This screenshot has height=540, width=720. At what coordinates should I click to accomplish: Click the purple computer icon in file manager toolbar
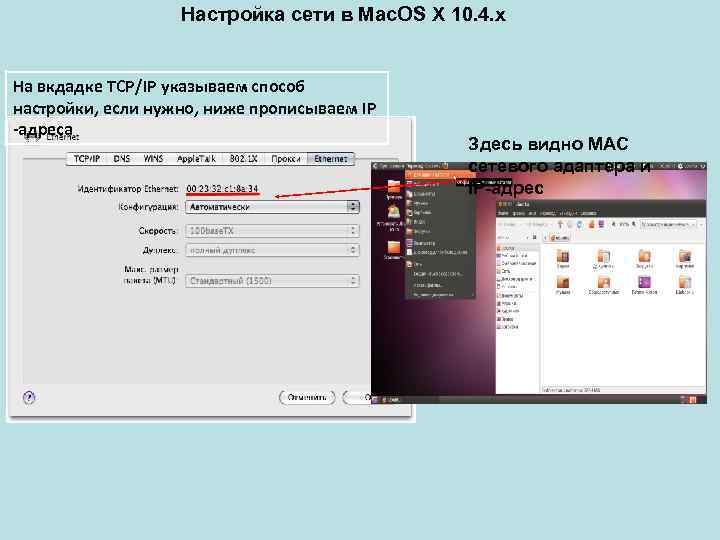coord(601,224)
